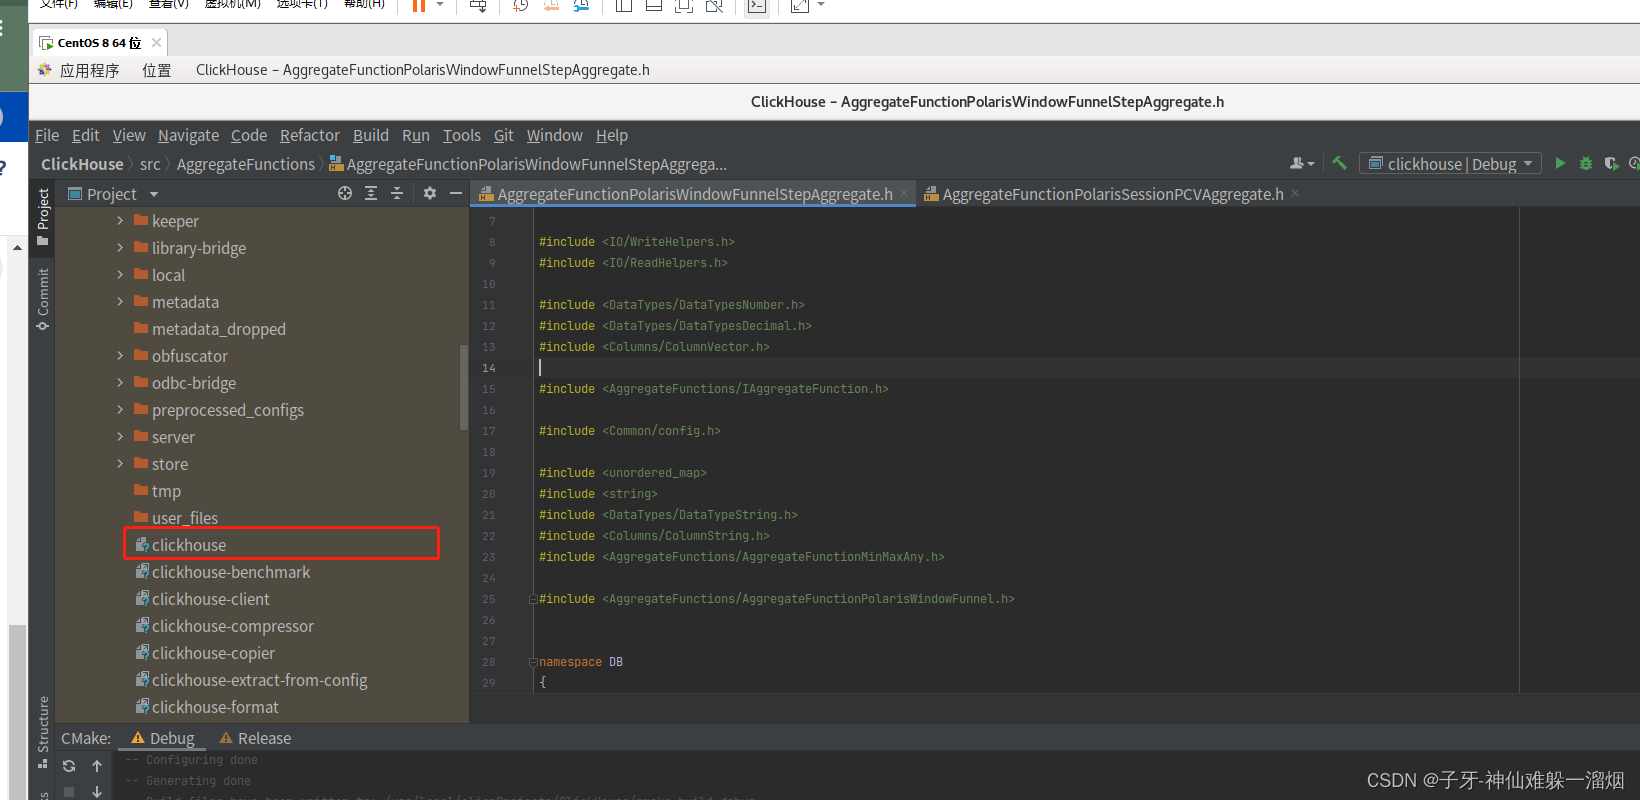The width and height of the screenshot is (1640, 800).
Task: Run the clickhouse configuration with green play
Action: [1560, 163]
